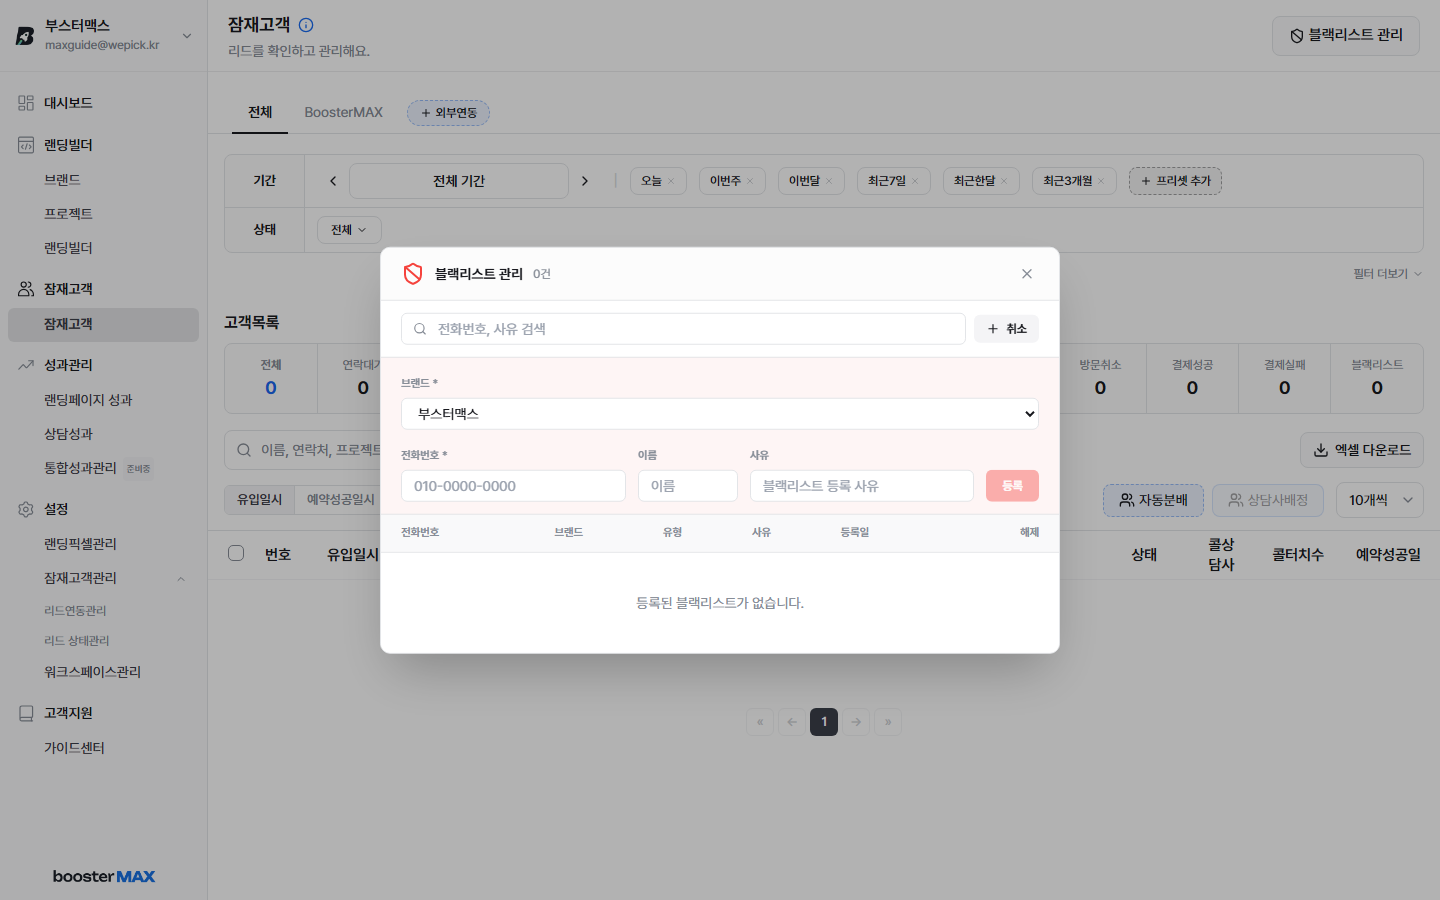Image resolution: width=1440 pixels, height=900 pixels.
Task: Click the 자동분배 button
Action: (1153, 500)
